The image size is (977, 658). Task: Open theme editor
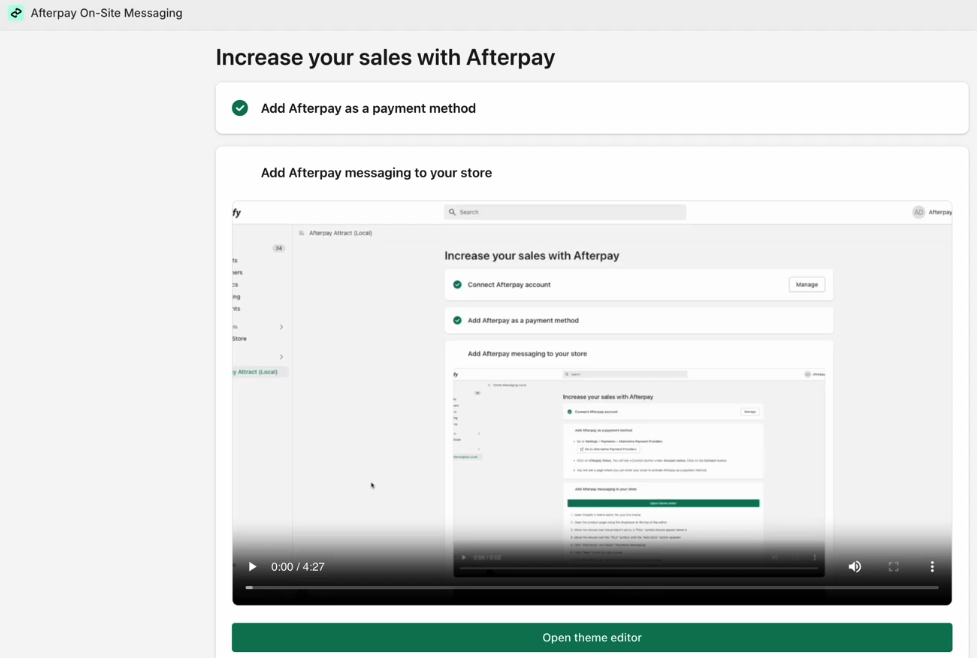pos(592,638)
